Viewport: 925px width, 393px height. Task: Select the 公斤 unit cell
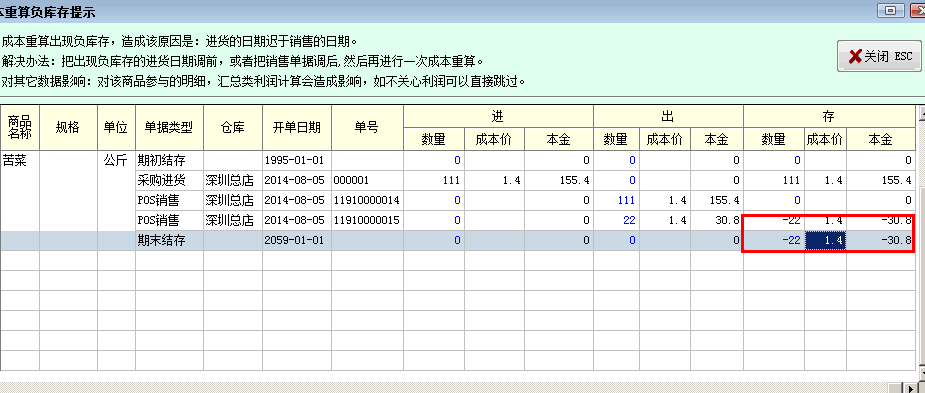tap(117, 160)
